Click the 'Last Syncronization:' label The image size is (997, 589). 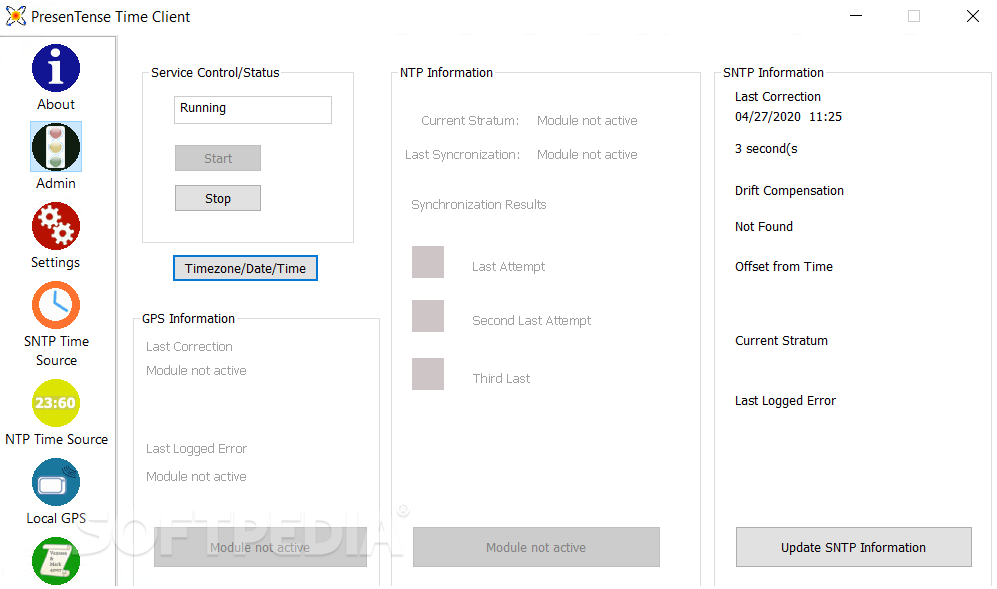coord(462,155)
